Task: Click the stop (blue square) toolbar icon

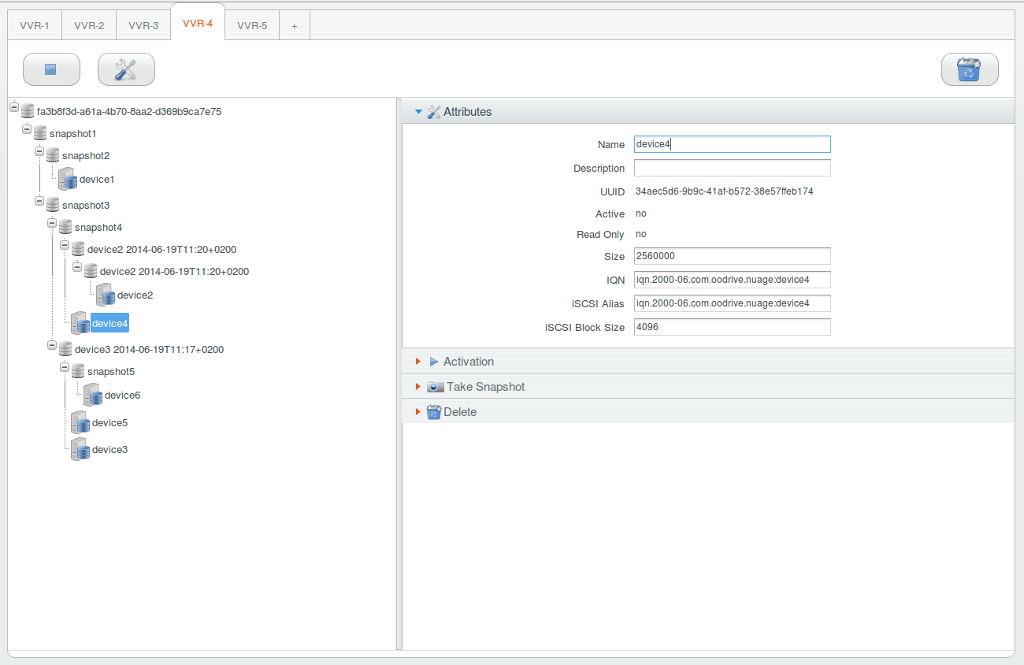Action: pyautogui.click(x=50, y=68)
